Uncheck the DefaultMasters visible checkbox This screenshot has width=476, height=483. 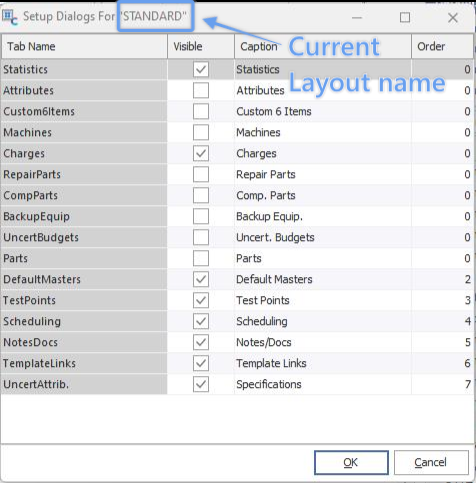201,279
